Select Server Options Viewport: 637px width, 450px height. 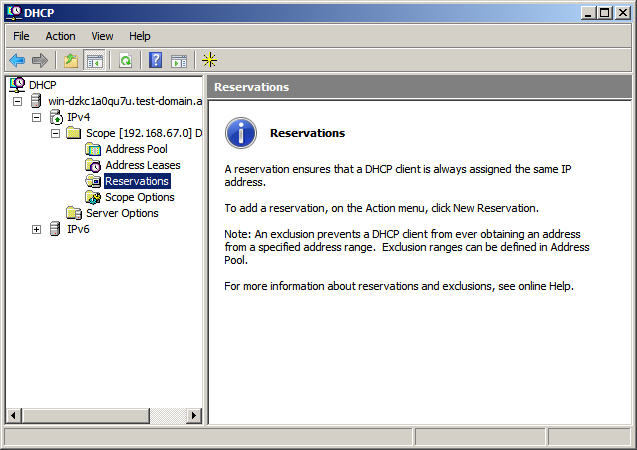(122, 213)
